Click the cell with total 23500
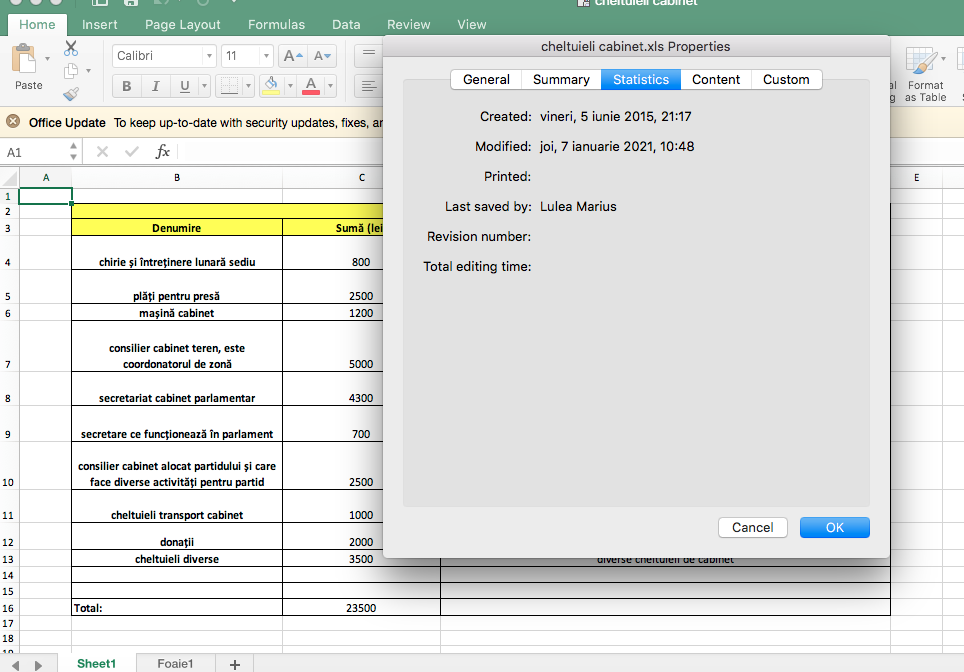Viewport: 964px width, 672px height. [361, 607]
